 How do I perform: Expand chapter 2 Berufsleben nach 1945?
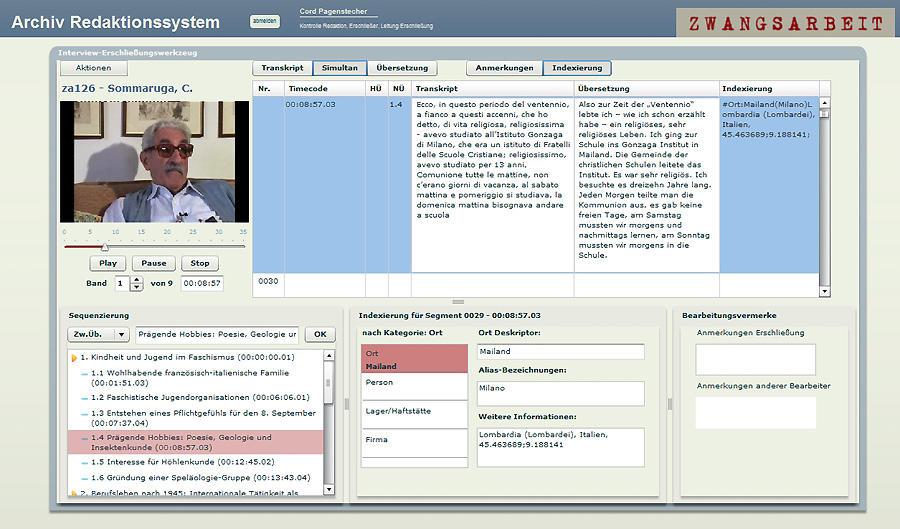point(74,493)
